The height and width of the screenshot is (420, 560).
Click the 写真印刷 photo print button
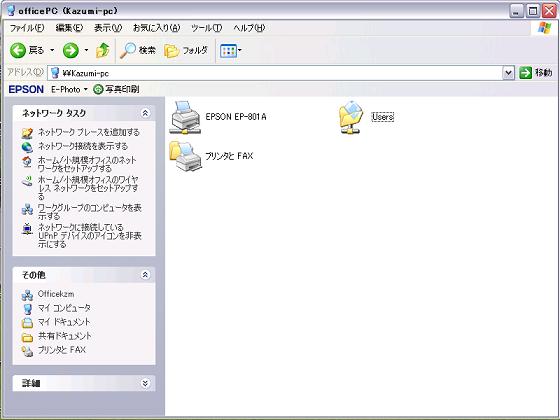[116, 89]
